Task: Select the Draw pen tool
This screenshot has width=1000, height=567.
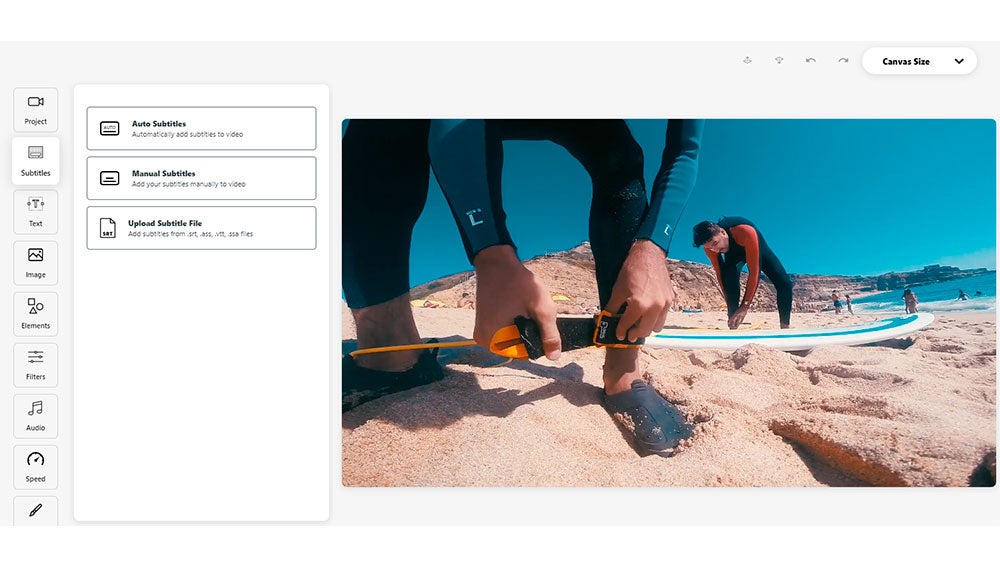Action: click(x=36, y=511)
